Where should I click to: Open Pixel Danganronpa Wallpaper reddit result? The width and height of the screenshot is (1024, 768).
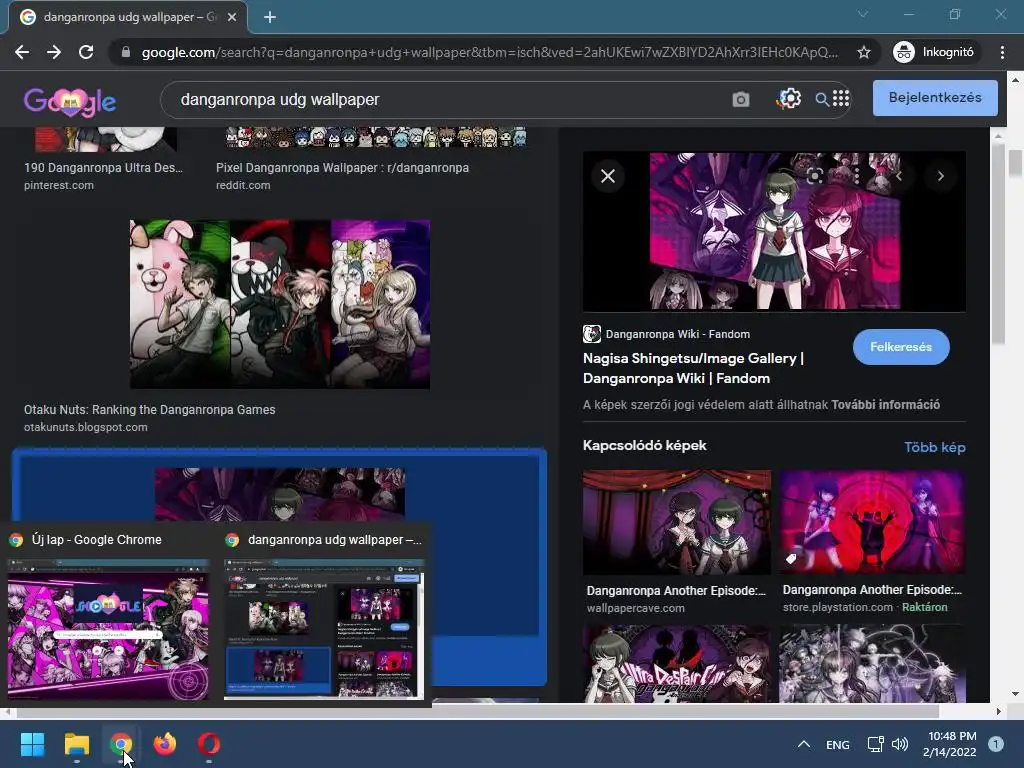pos(342,168)
